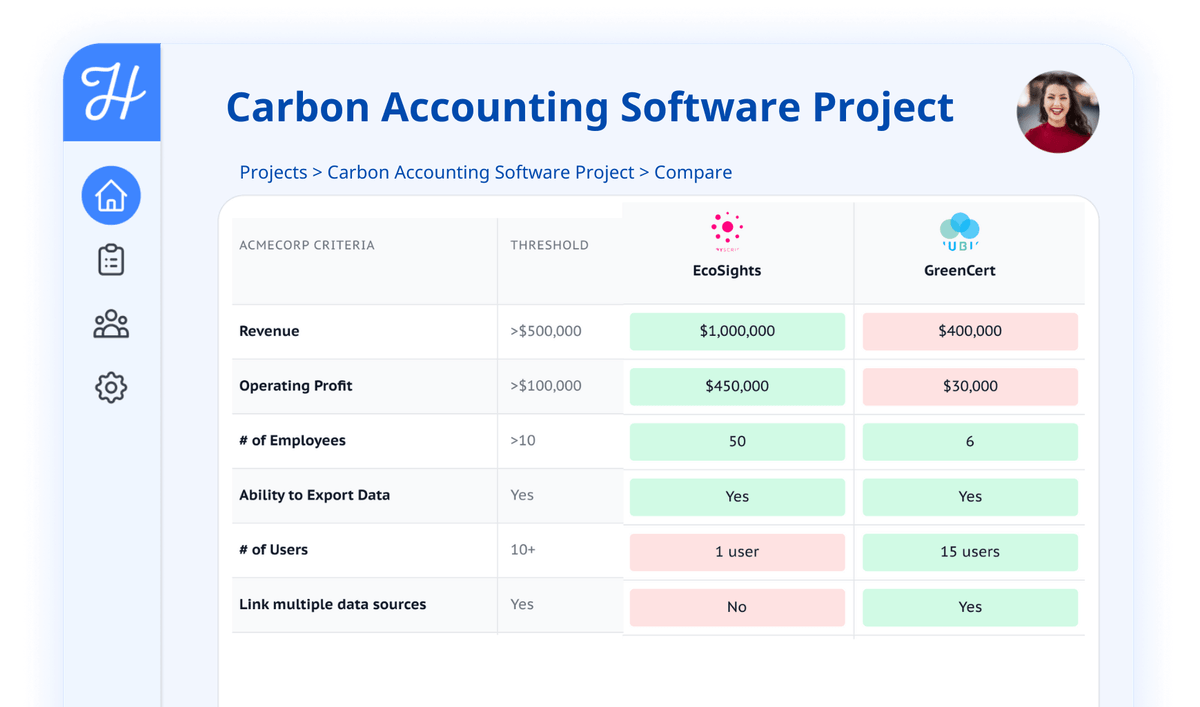
Task: Click GreenCert revenue cell $400,000
Action: 969,331
